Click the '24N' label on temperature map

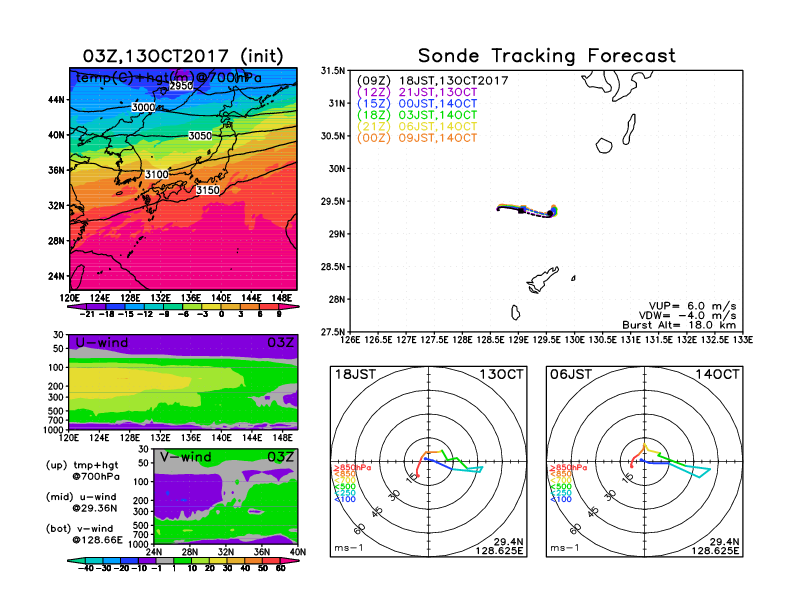tap(56, 276)
